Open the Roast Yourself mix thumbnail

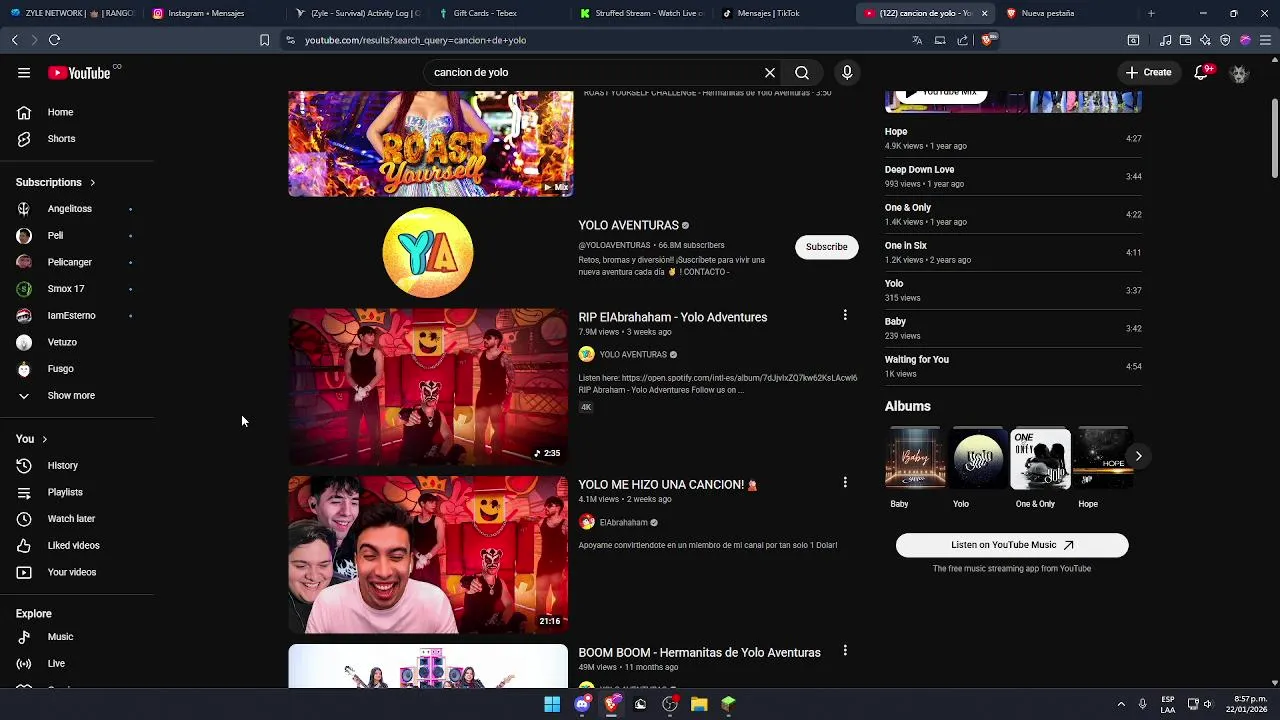coord(431,143)
